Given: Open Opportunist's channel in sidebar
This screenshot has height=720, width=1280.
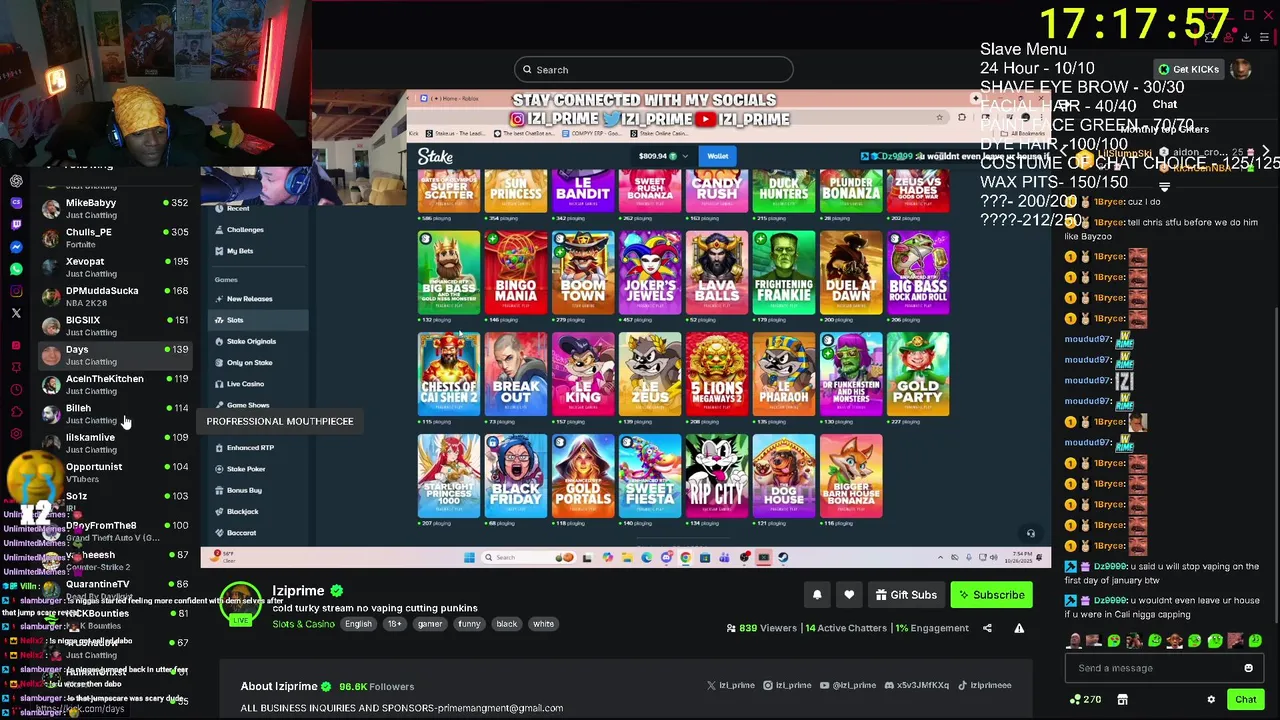Looking at the screenshot, I should (x=115, y=472).
